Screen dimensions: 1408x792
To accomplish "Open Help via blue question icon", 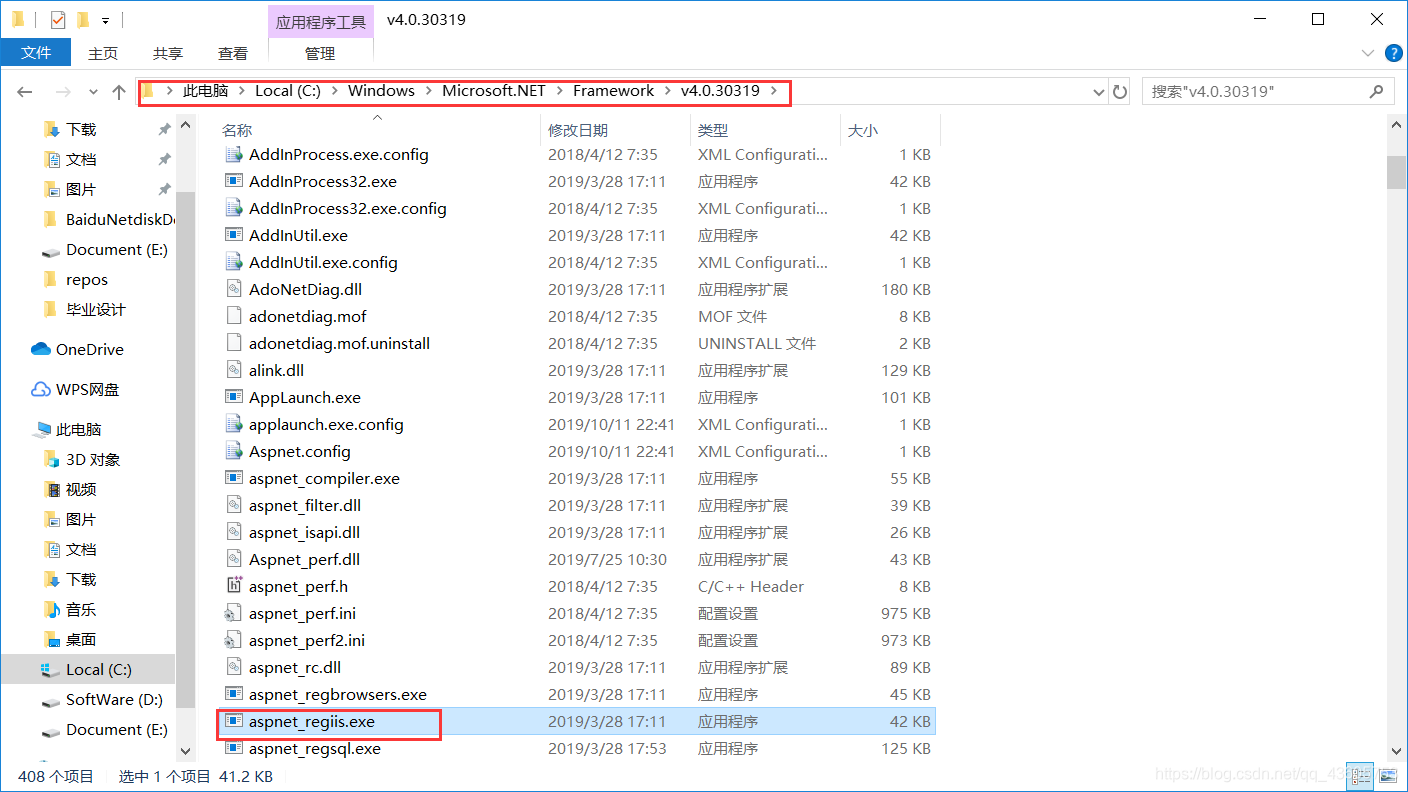I will click(1394, 53).
